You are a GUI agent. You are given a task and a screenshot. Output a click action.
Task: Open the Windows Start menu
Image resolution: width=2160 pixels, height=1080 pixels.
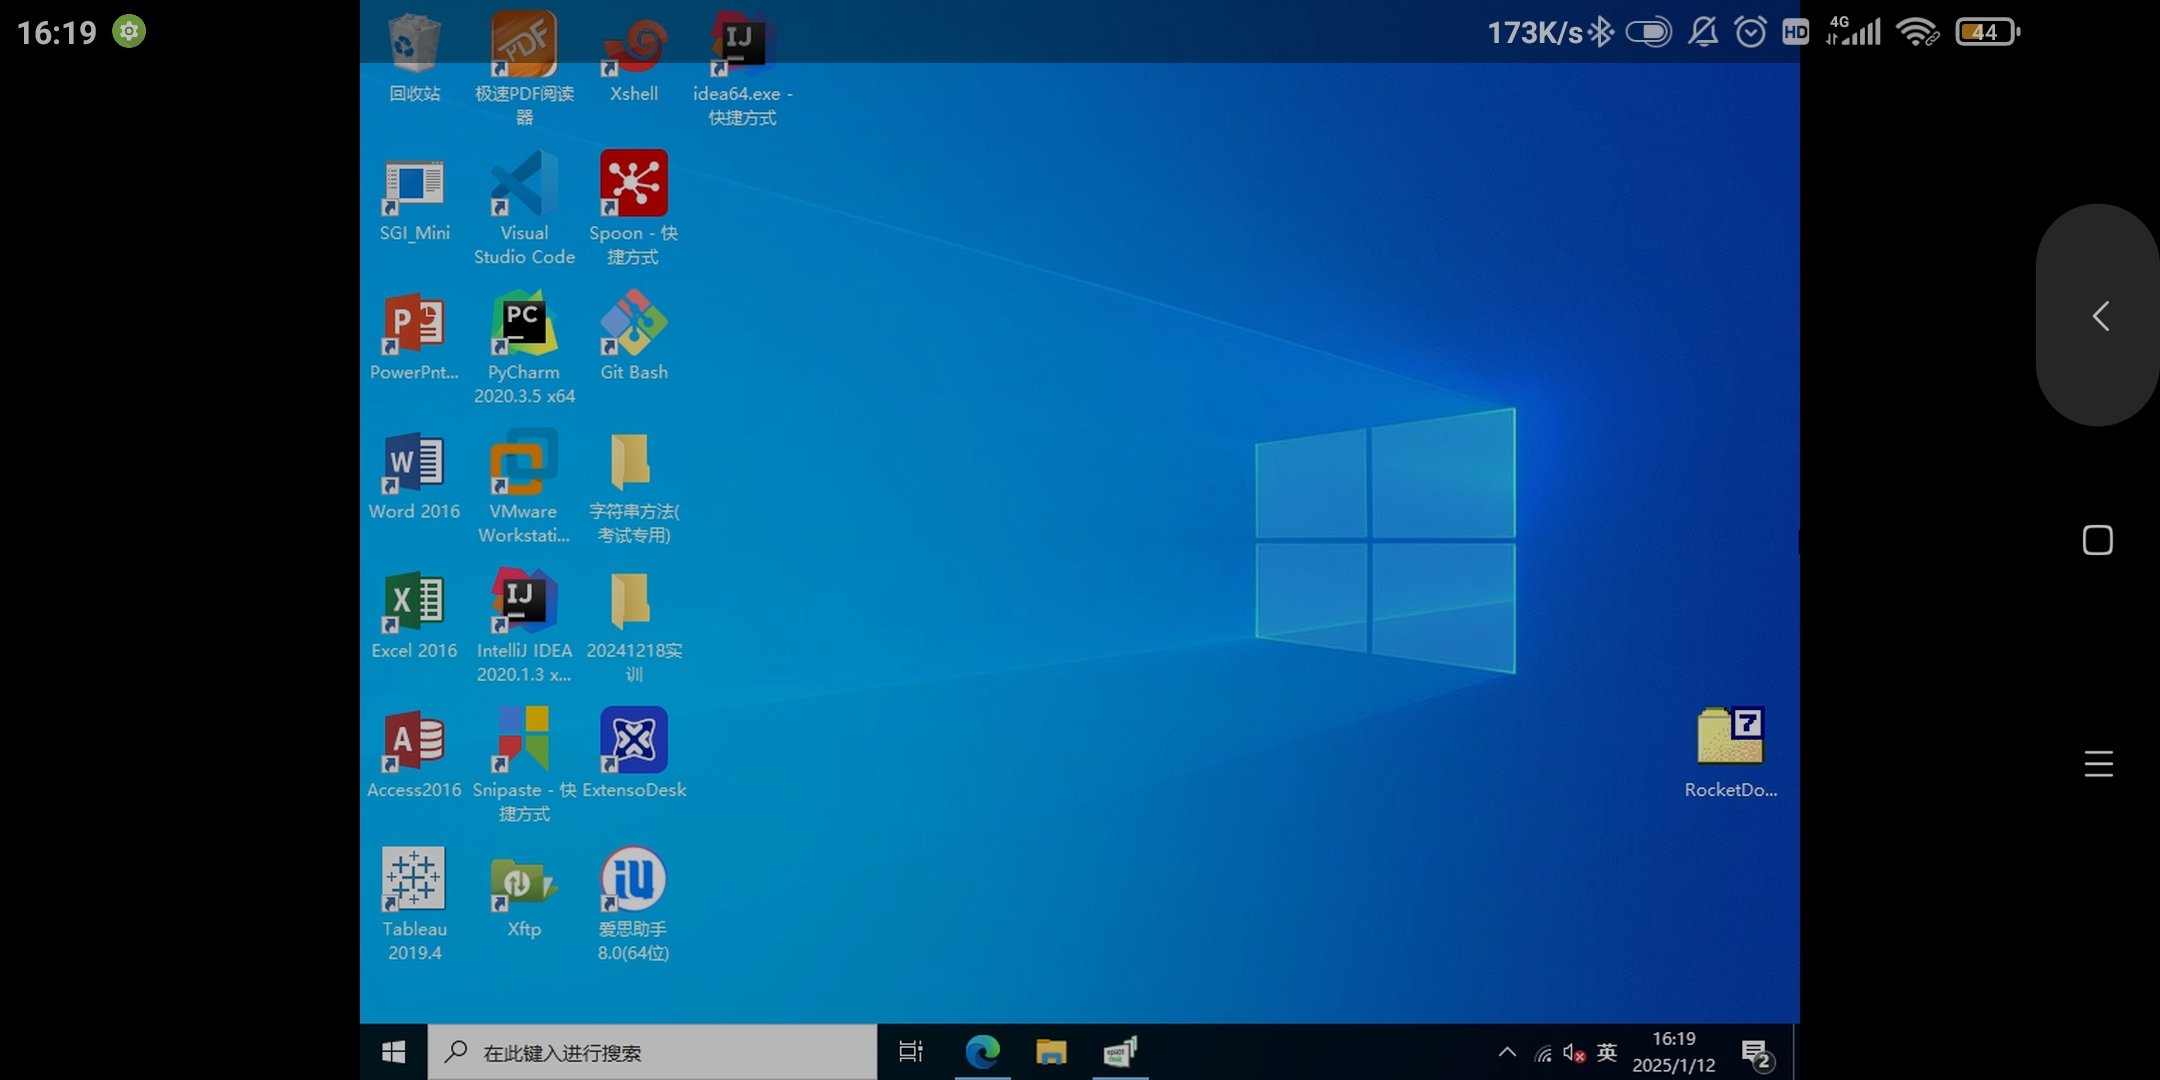pos(394,1052)
